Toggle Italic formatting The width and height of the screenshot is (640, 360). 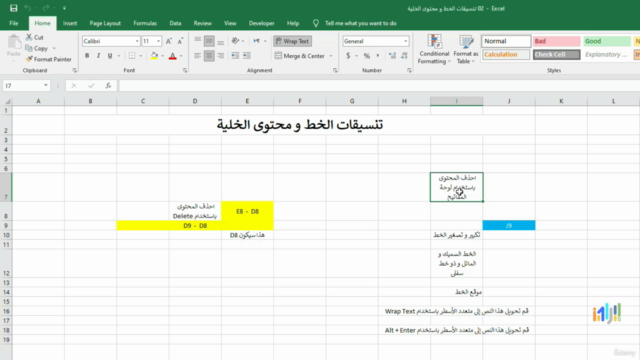pos(98,56)
